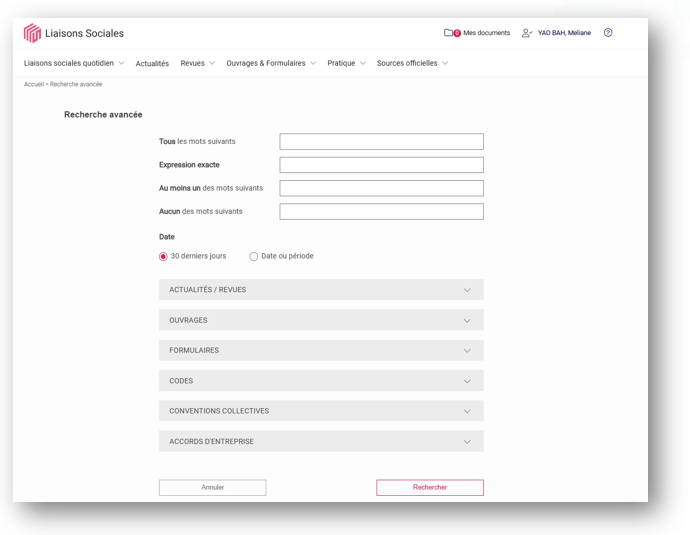Open Mes documents link

[486, 33]
